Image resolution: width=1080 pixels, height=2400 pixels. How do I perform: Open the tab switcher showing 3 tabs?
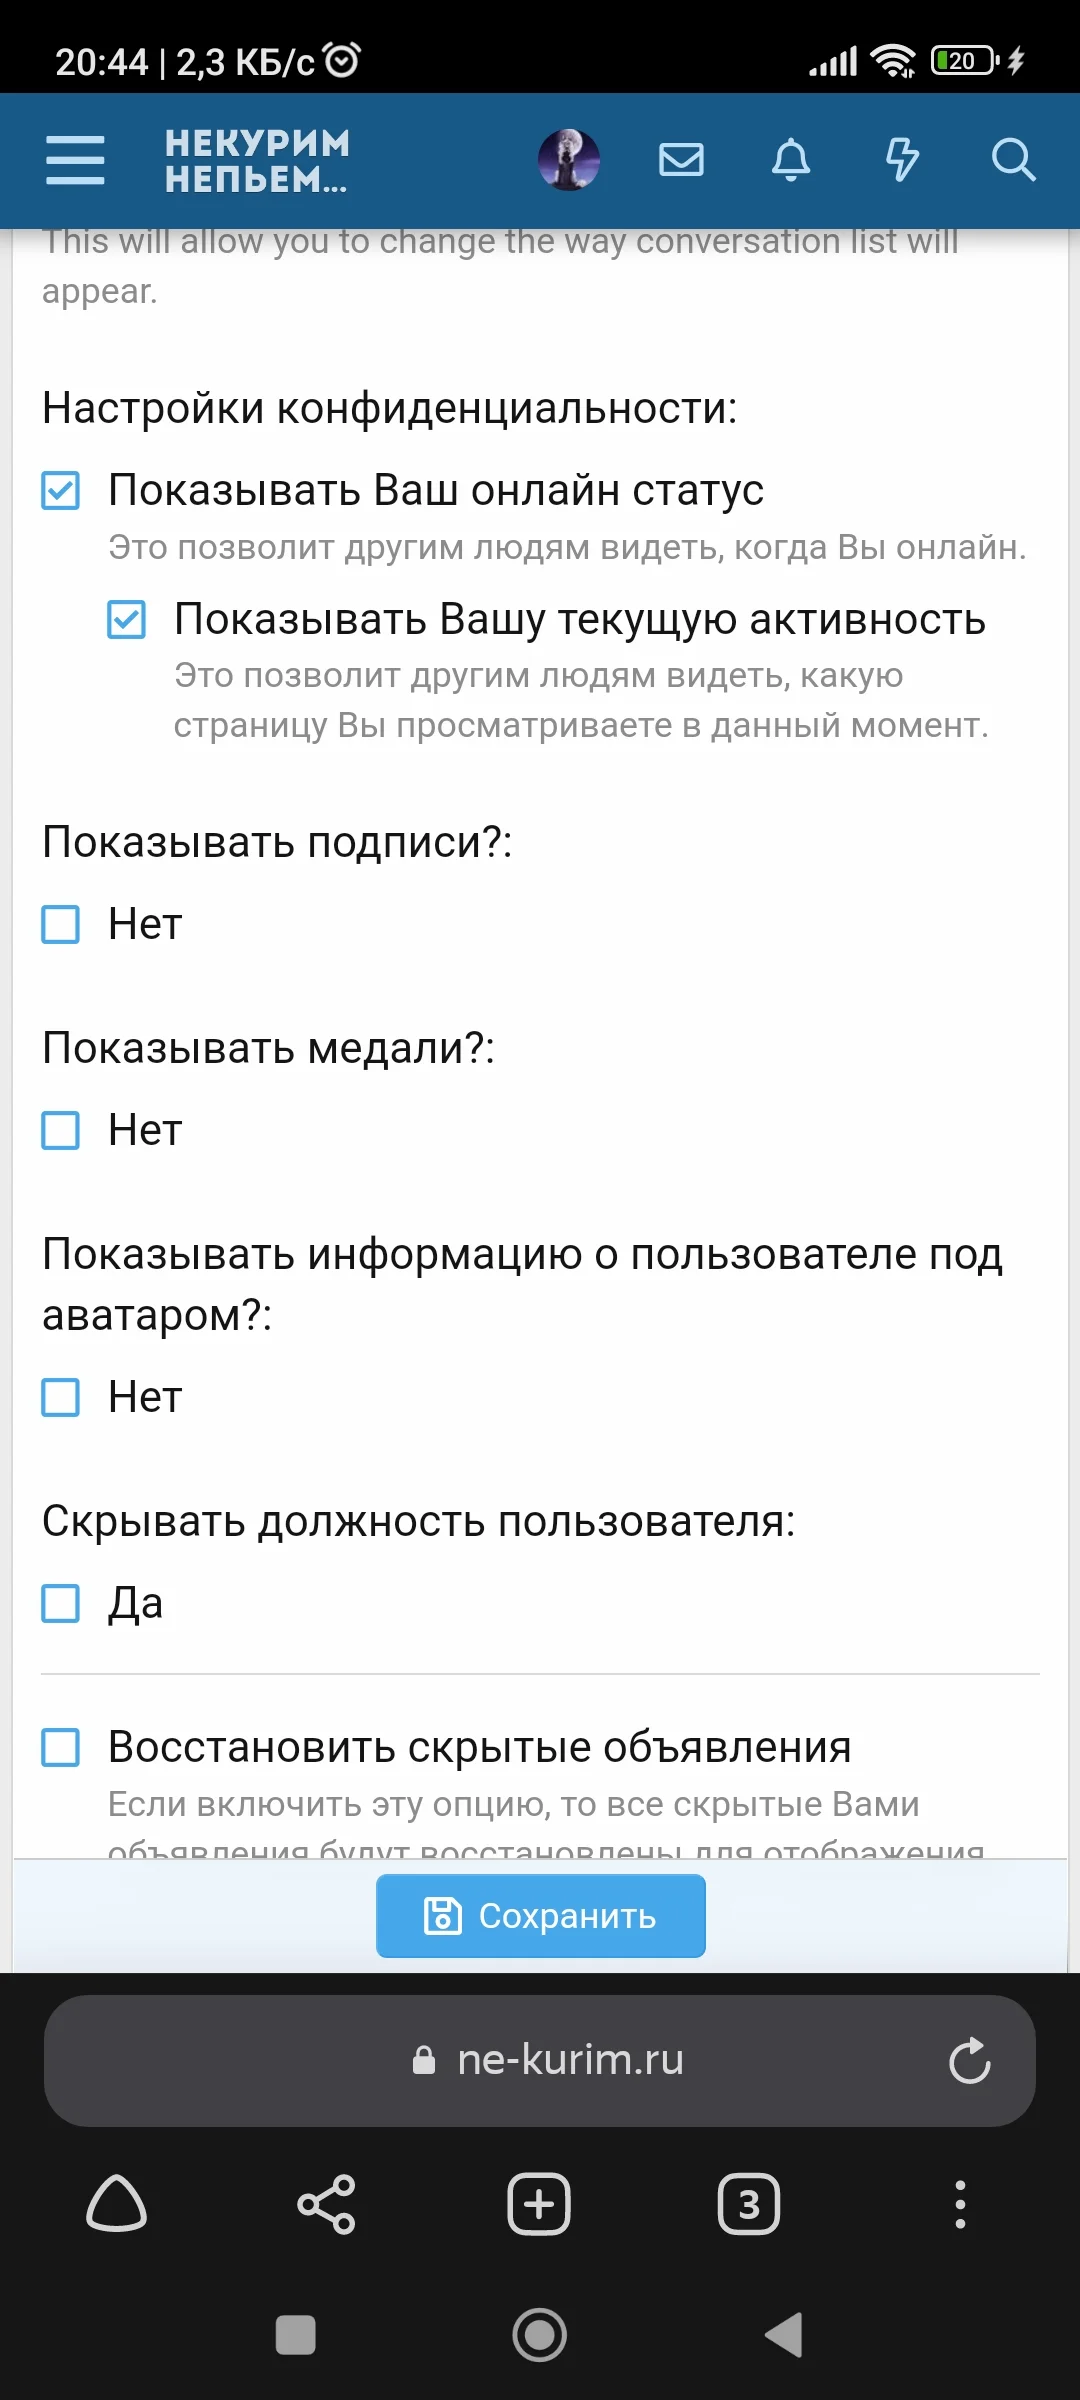[748, 2204]
